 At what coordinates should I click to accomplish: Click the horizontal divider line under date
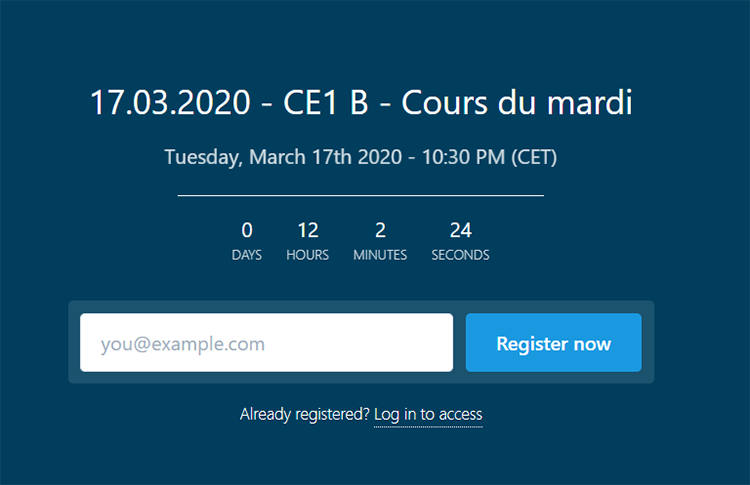(x=361, y=195)
